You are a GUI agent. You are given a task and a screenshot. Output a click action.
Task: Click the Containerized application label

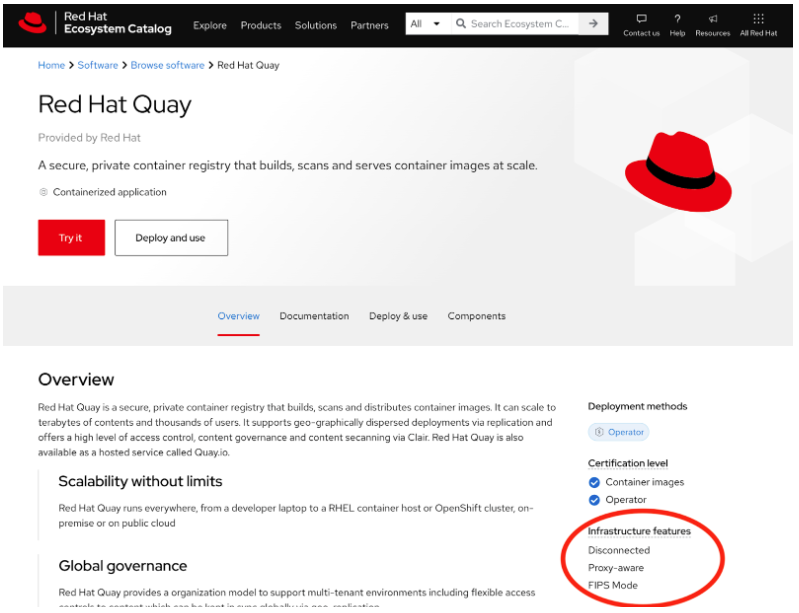click(x=110, y=192)
